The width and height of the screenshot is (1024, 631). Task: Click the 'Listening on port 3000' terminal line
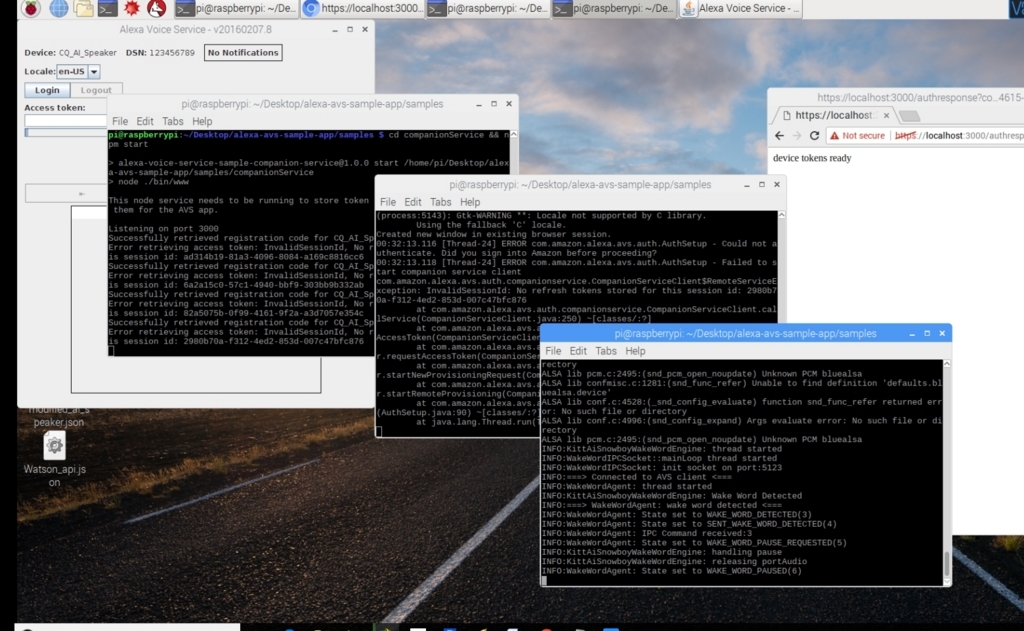163,229
